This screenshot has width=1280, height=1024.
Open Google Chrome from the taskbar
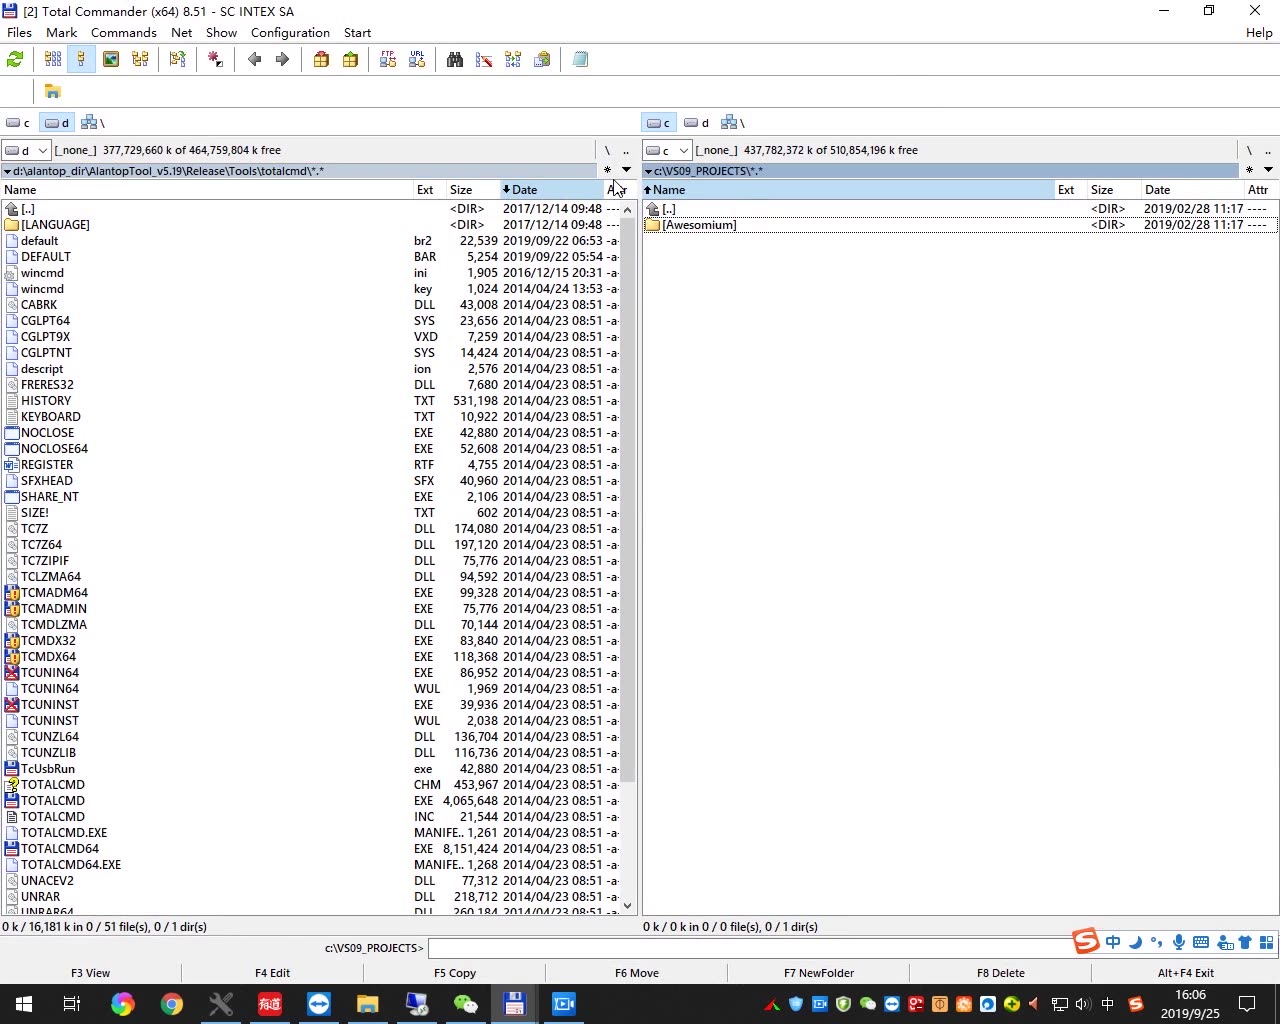pos(172,1004)
